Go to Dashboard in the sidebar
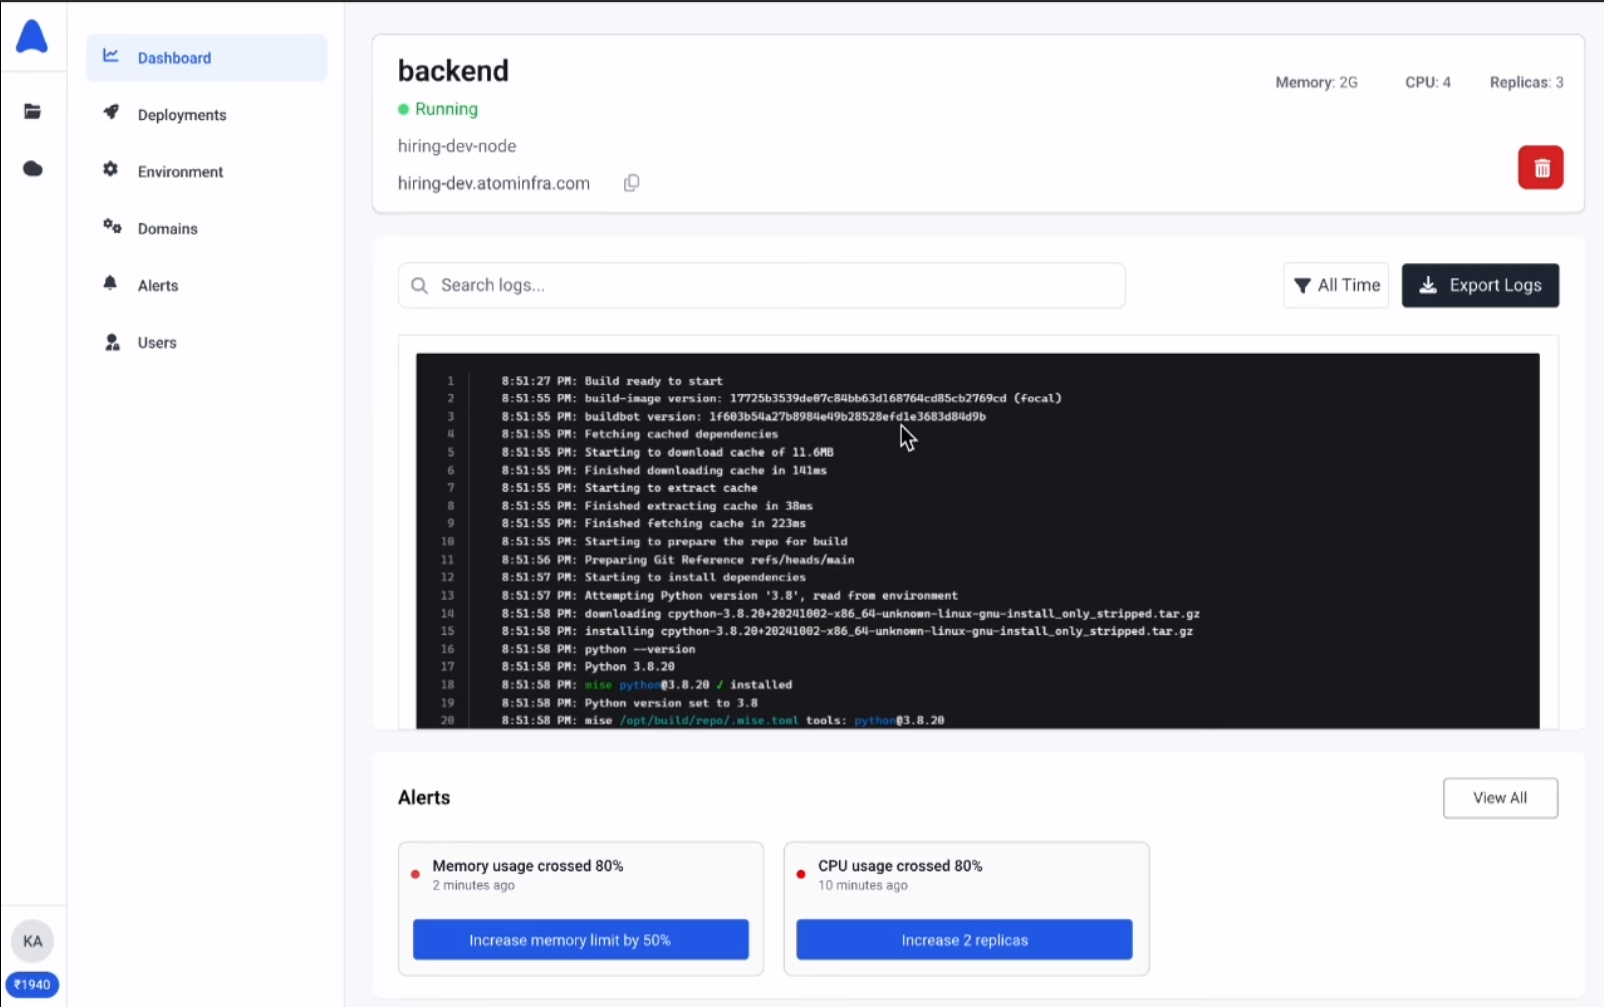 206,58
